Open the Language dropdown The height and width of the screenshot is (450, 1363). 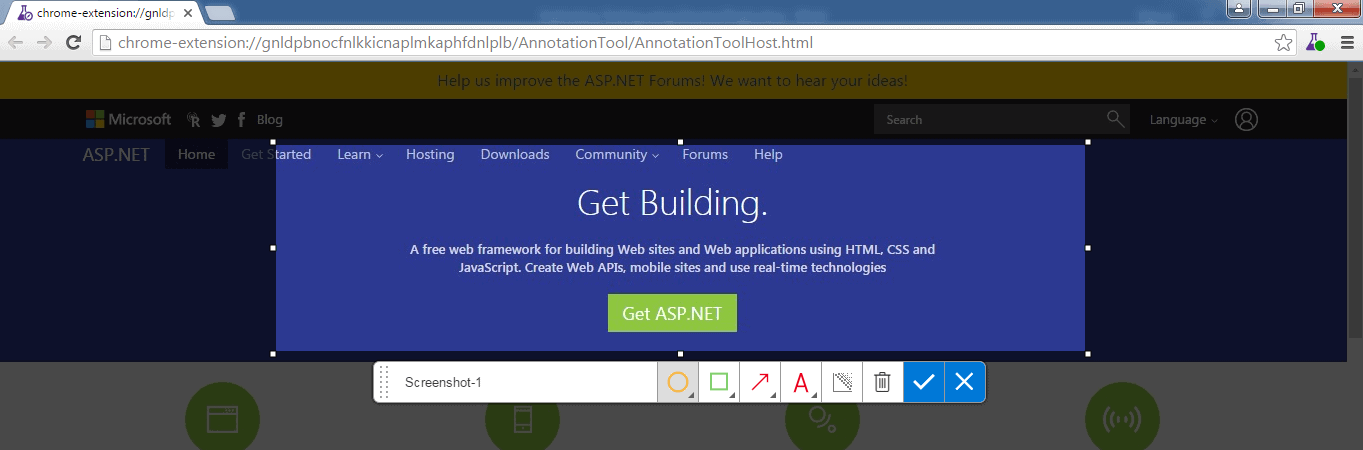tap(1184, 119)
